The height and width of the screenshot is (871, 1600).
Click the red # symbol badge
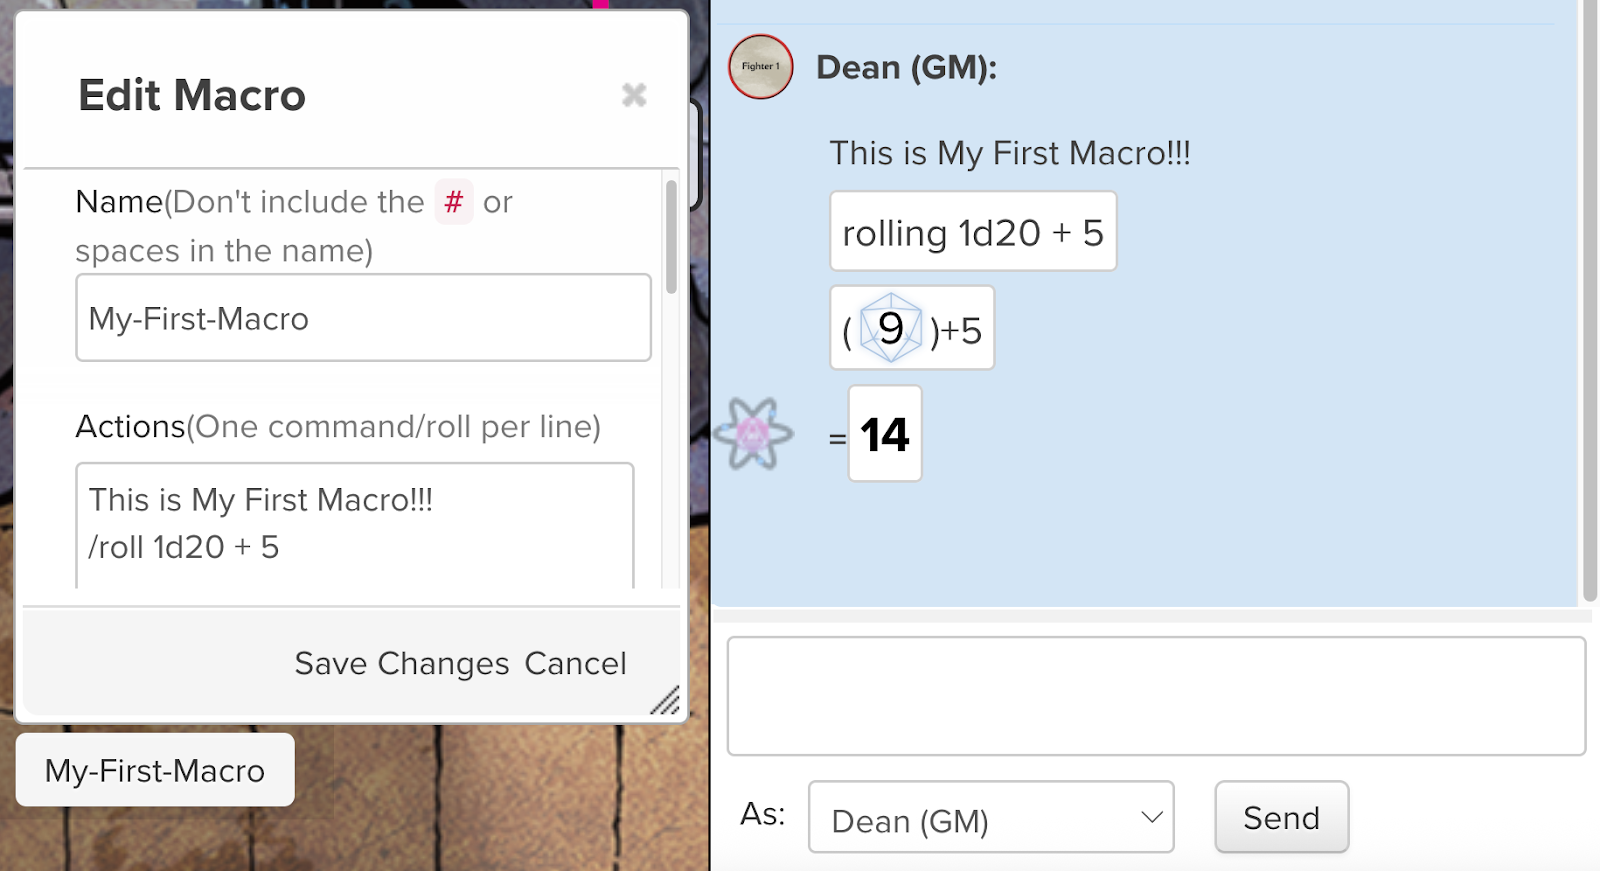[x=454, y=202]
